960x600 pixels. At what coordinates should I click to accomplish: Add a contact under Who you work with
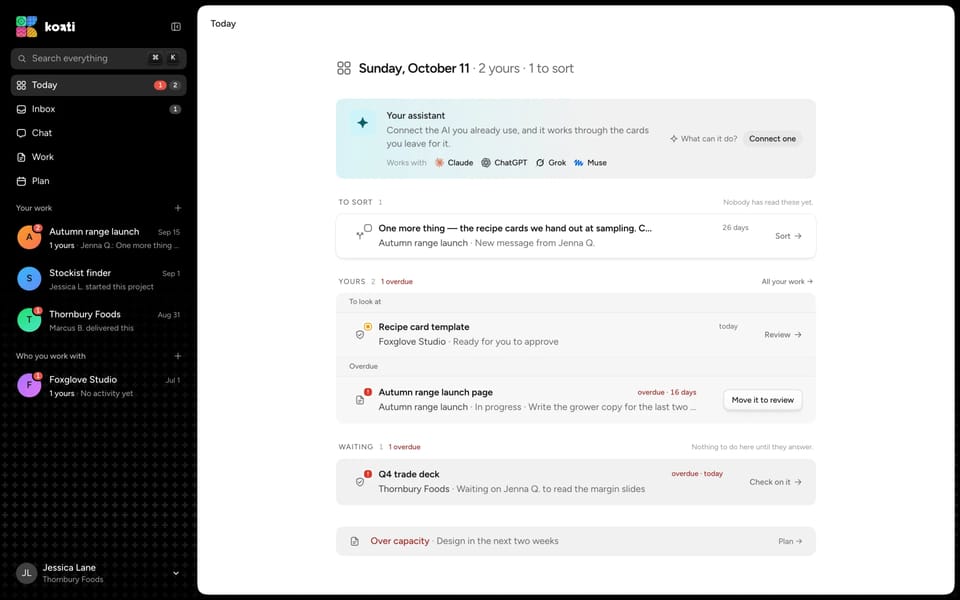(178, 356)
